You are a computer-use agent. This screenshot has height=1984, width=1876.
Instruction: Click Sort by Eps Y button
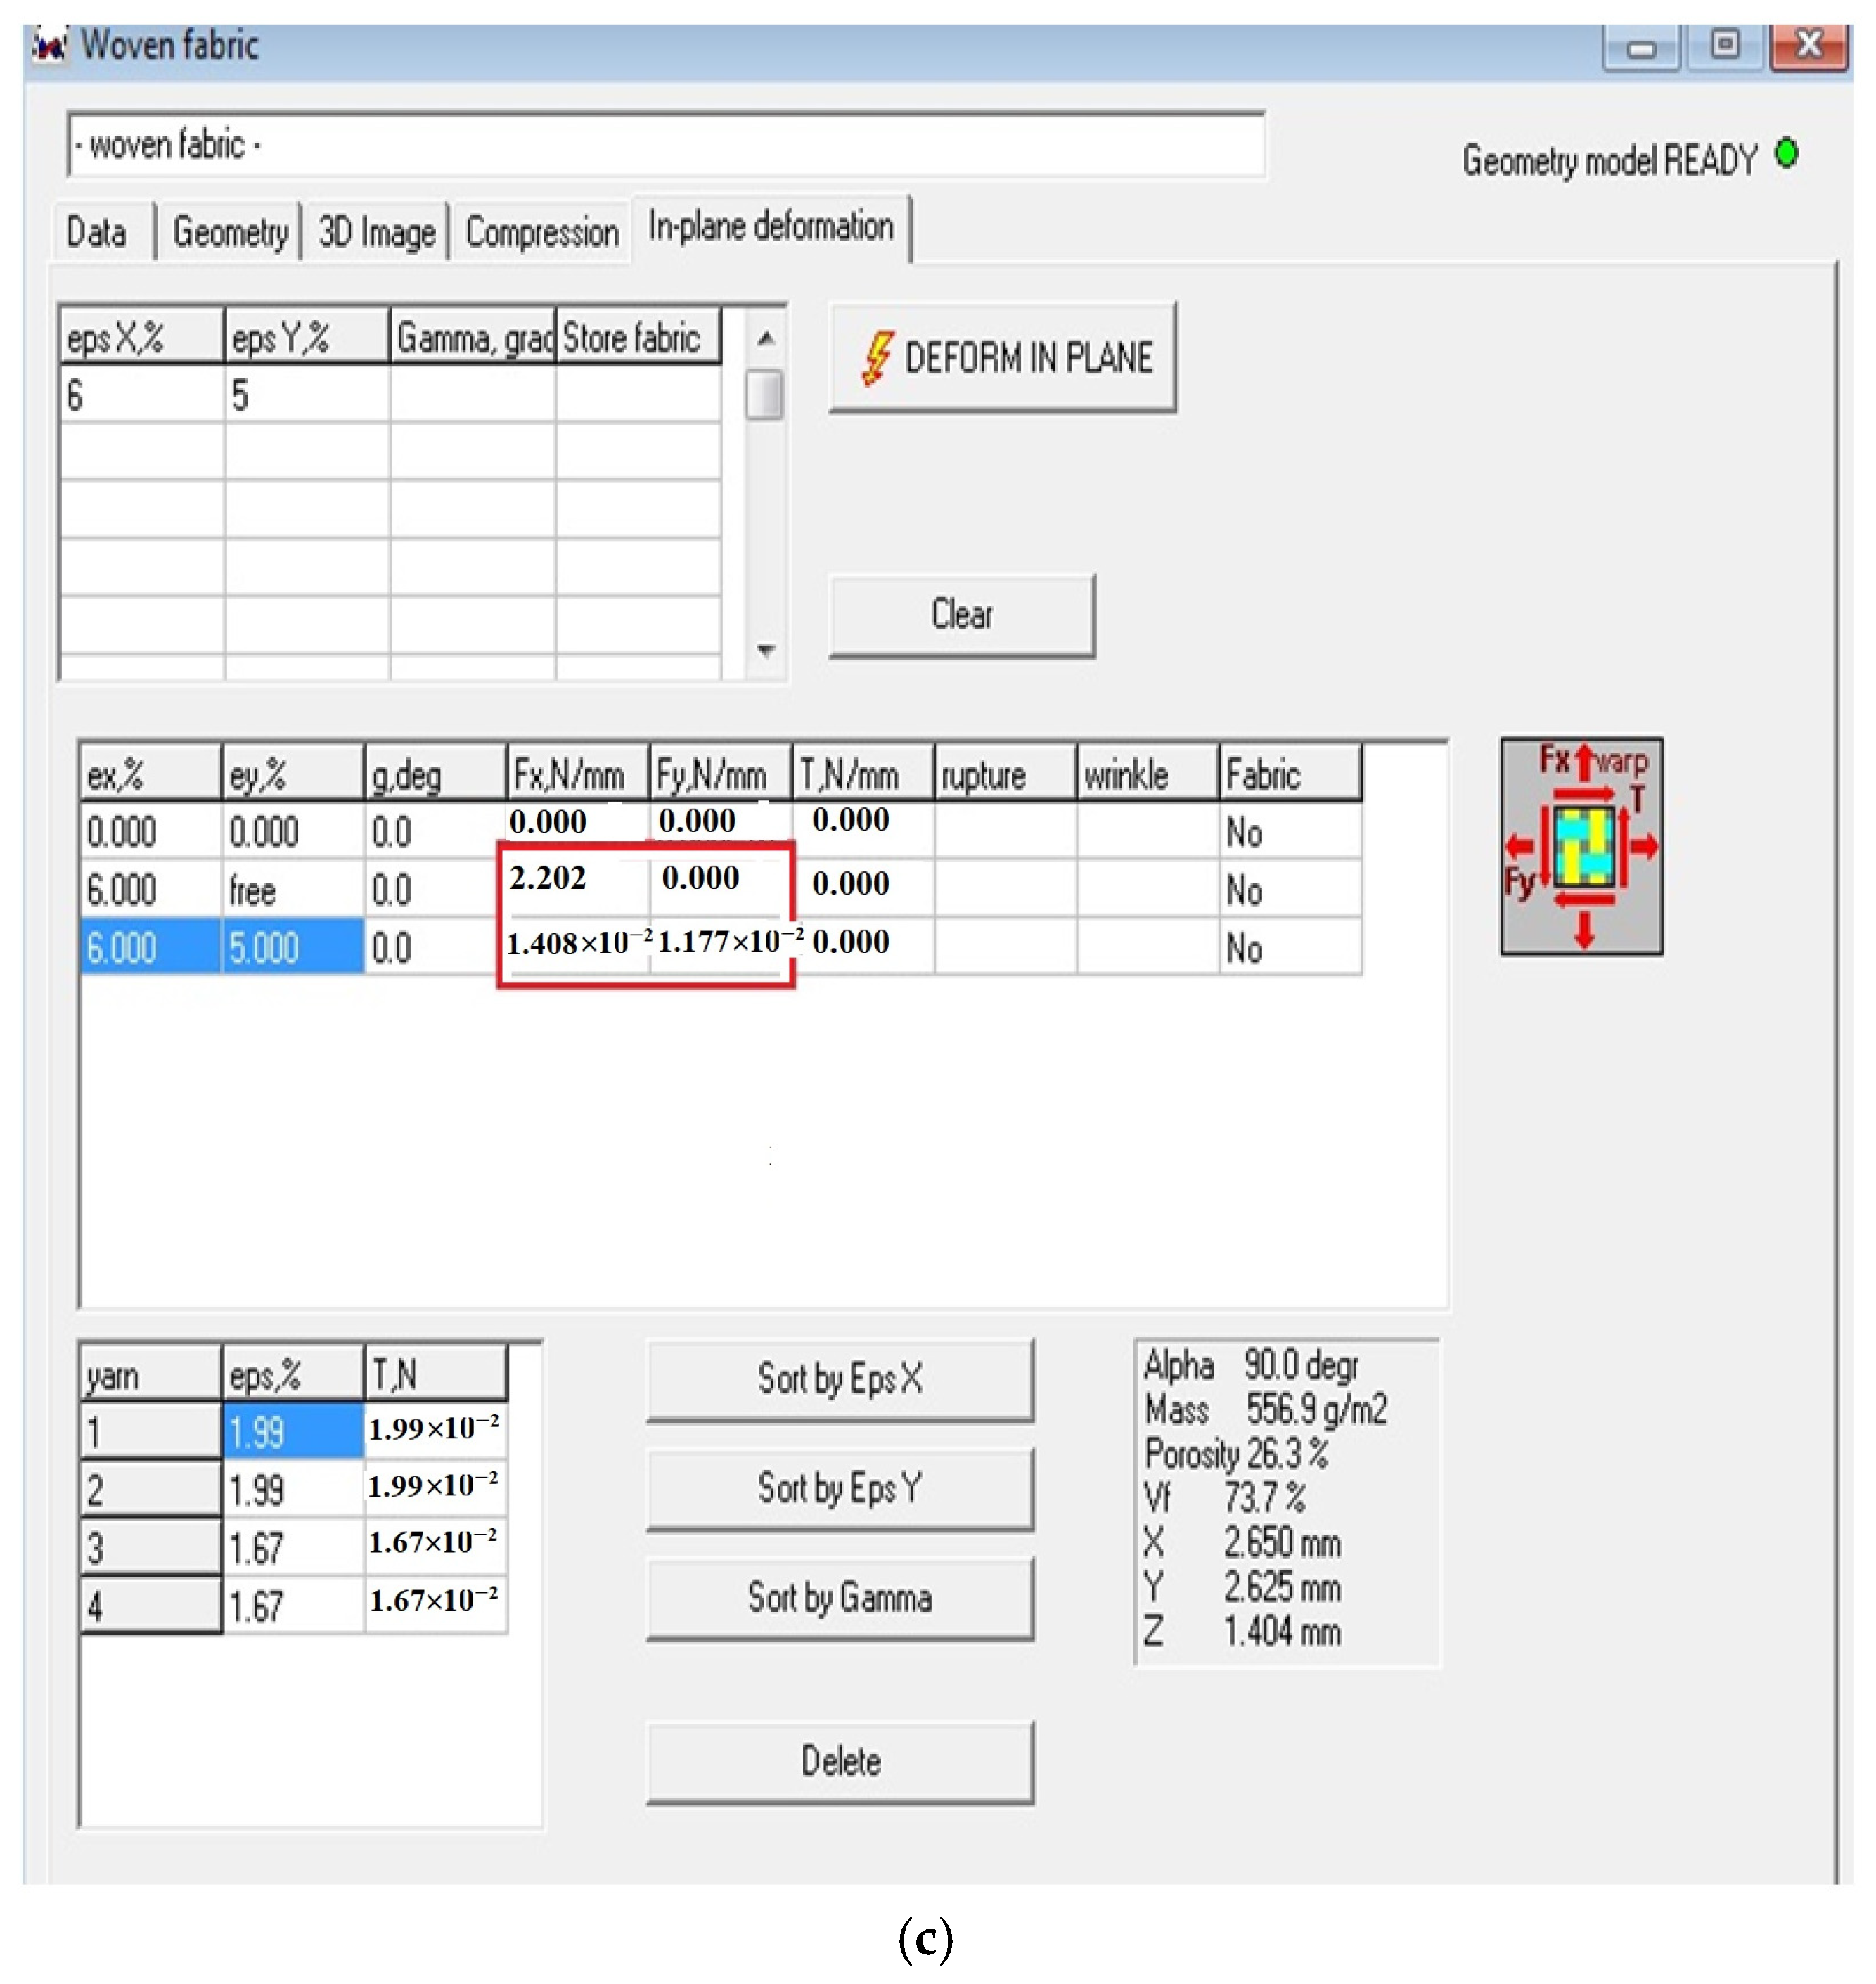pos(840,1489)
